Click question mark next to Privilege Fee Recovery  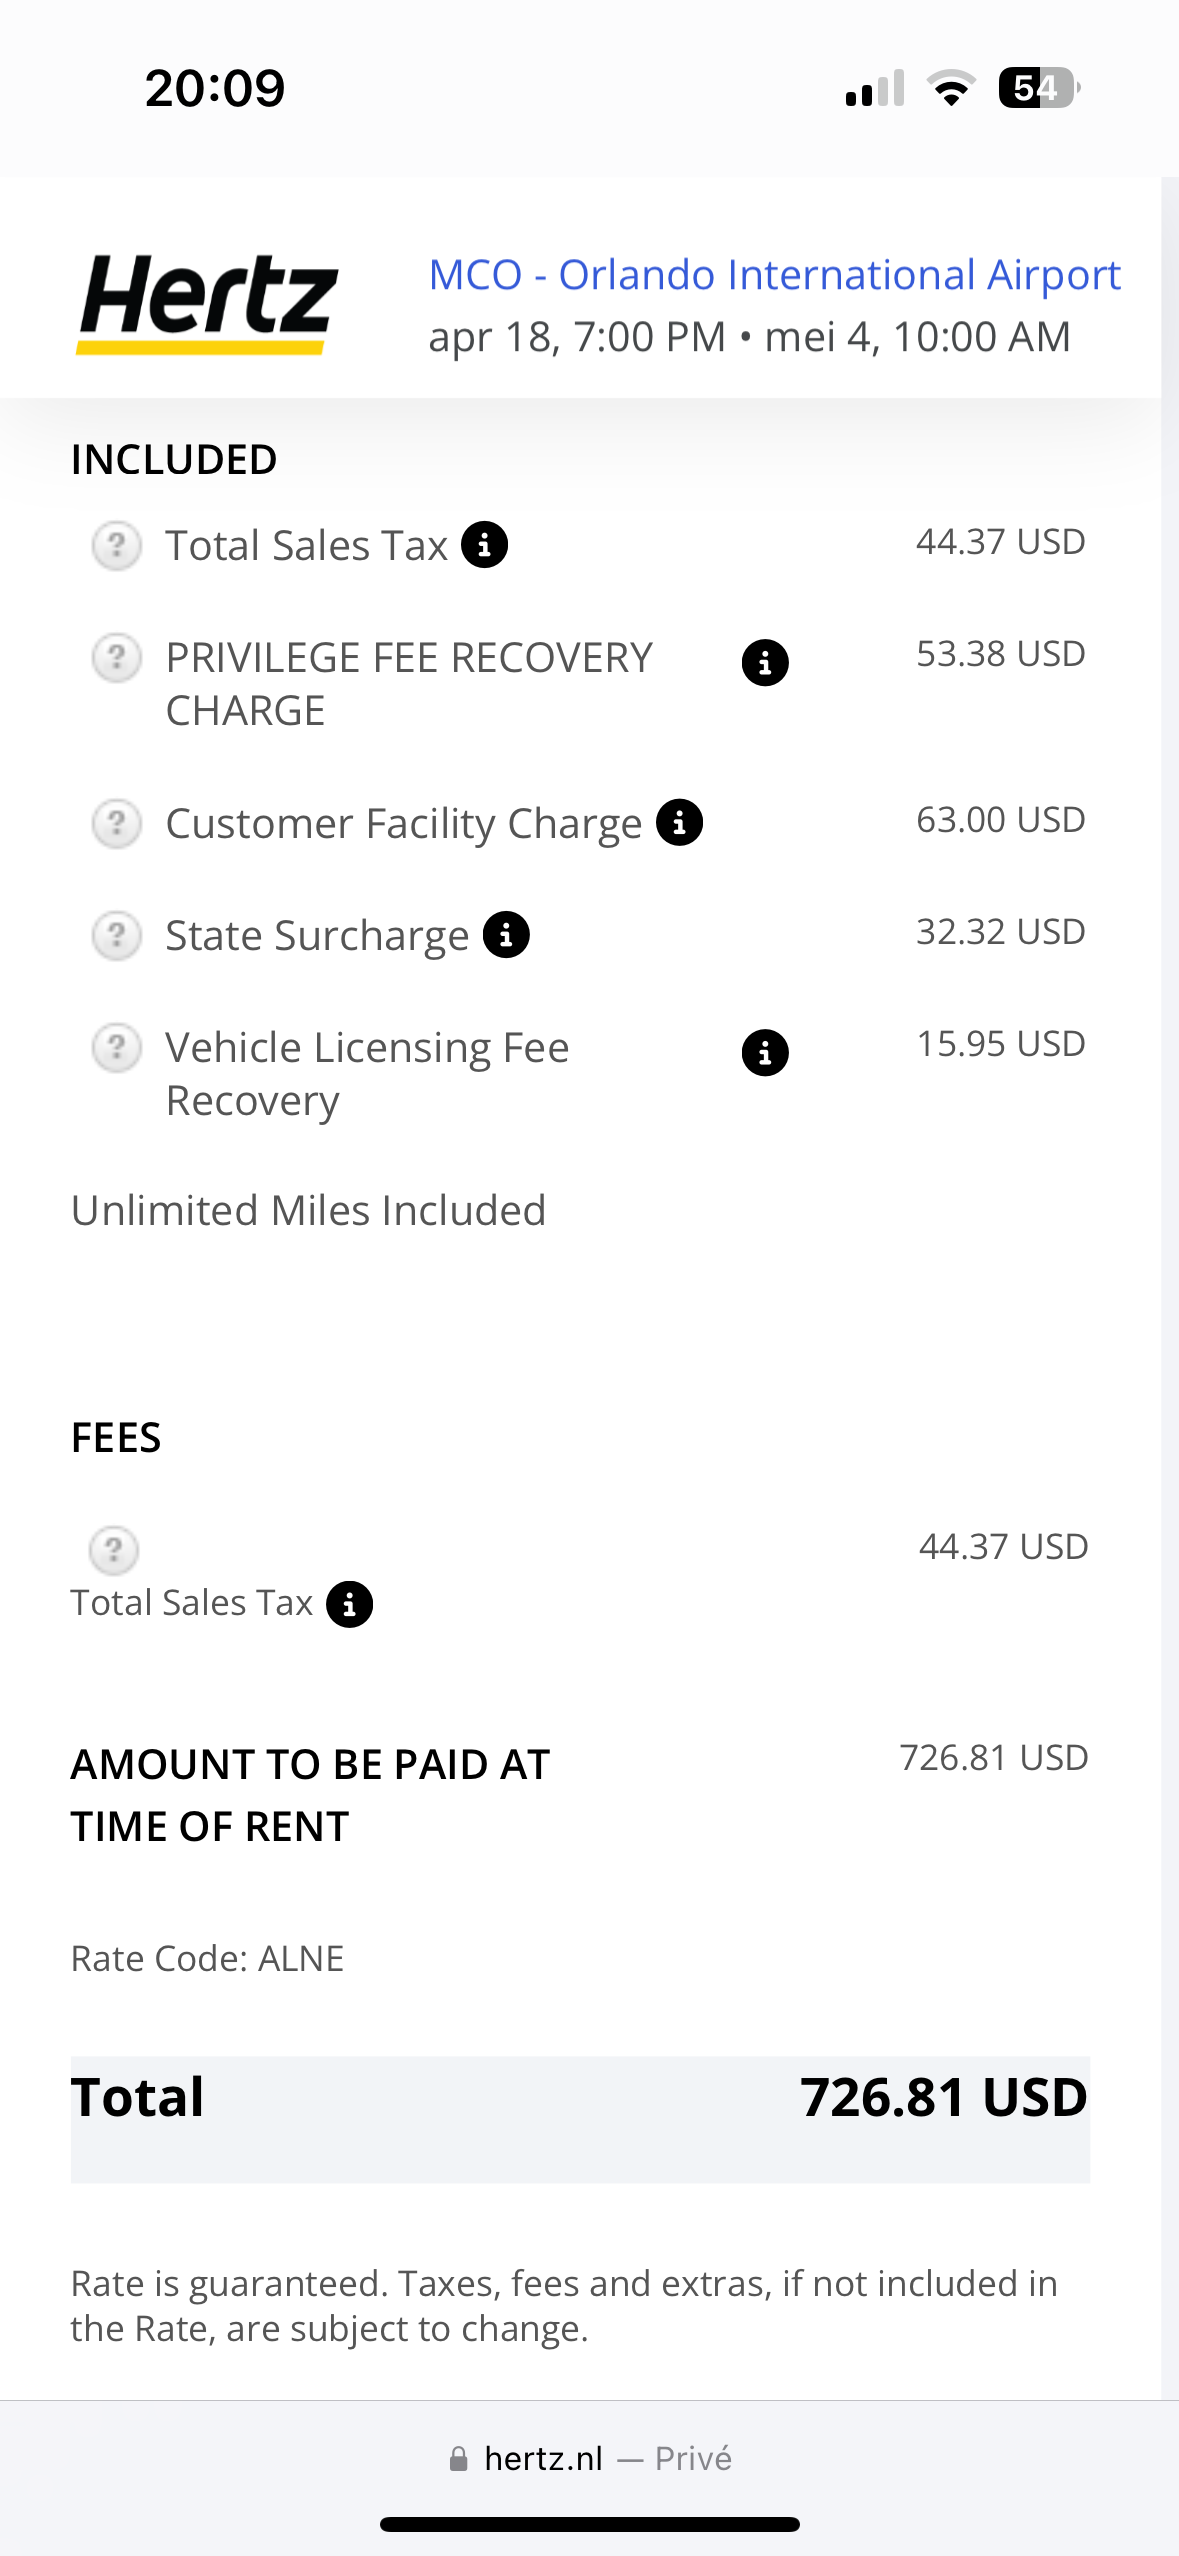pyautogui.click(x=117, y=658)
